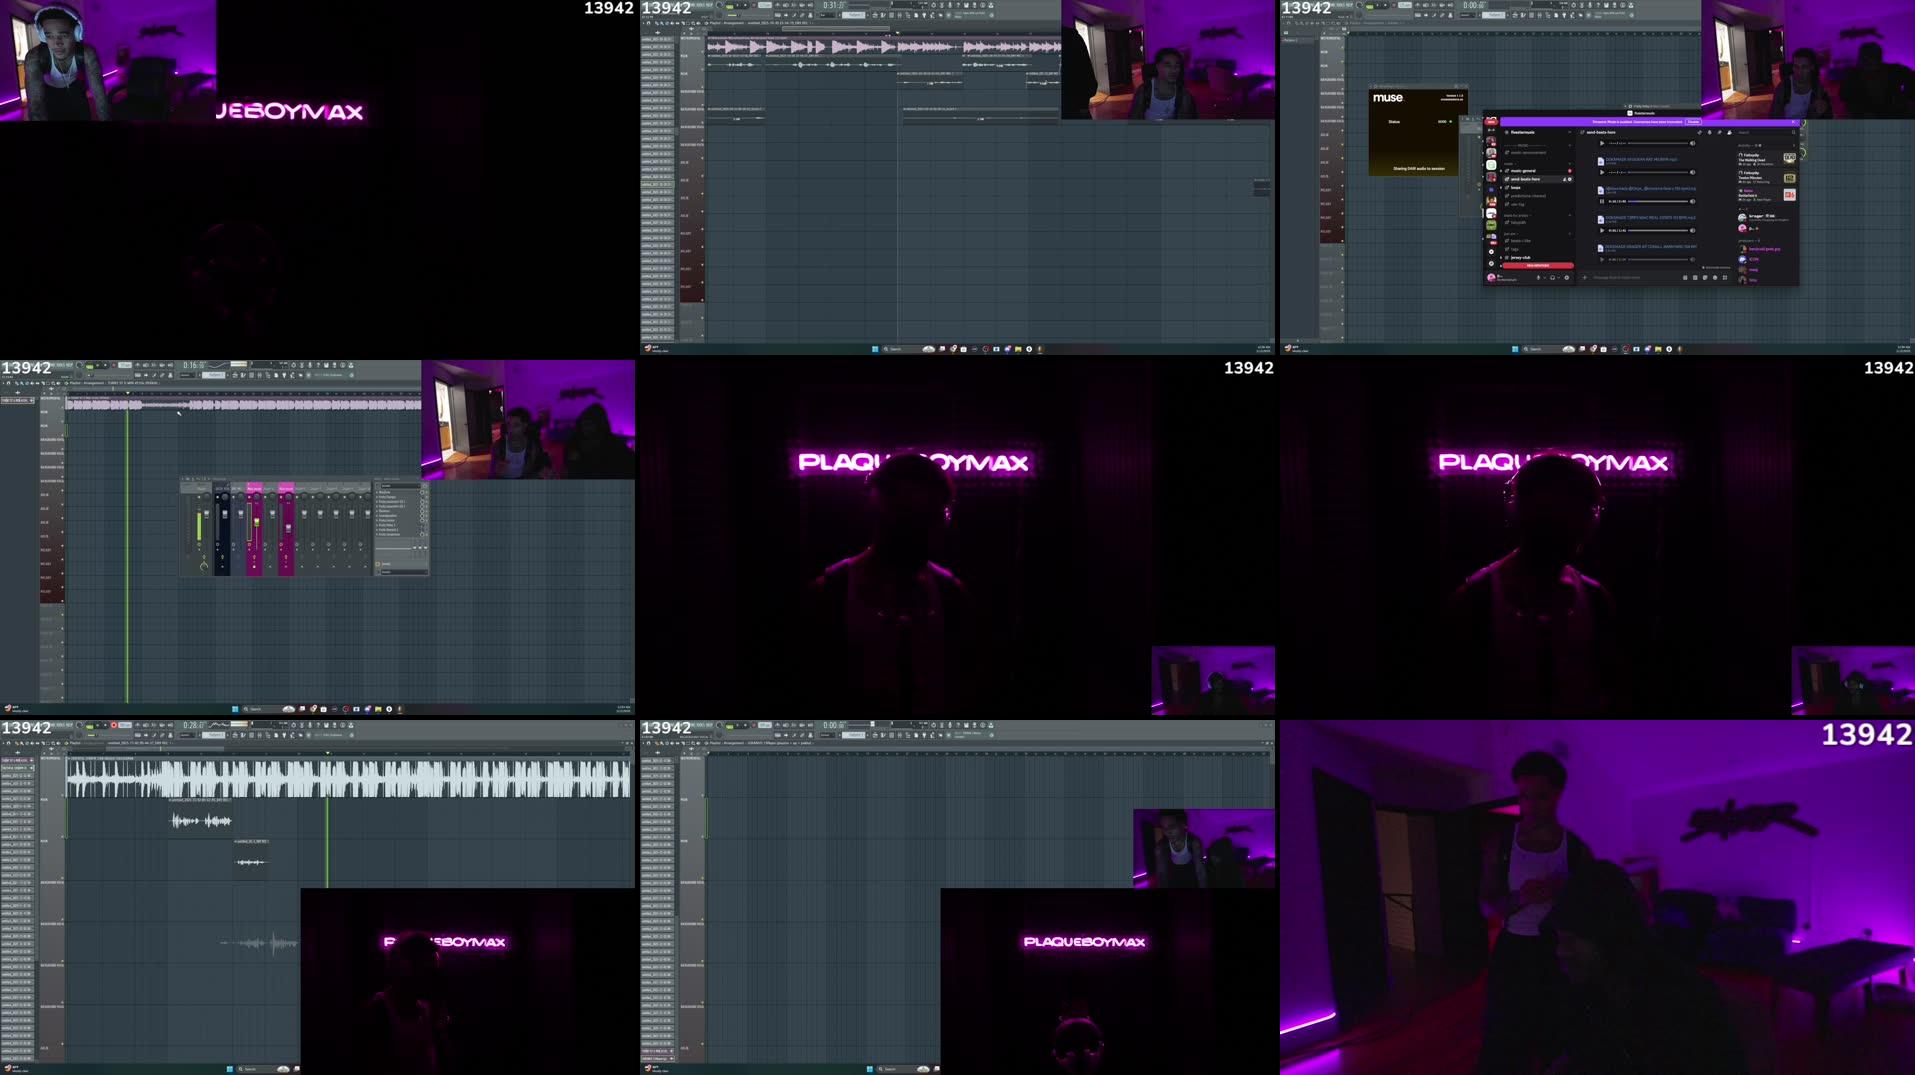Image resolution: width=1915 pixels, height=1075 pixels.
Task: Click Disable on the Streamer Mode banner
Action: click(1694, 122)
